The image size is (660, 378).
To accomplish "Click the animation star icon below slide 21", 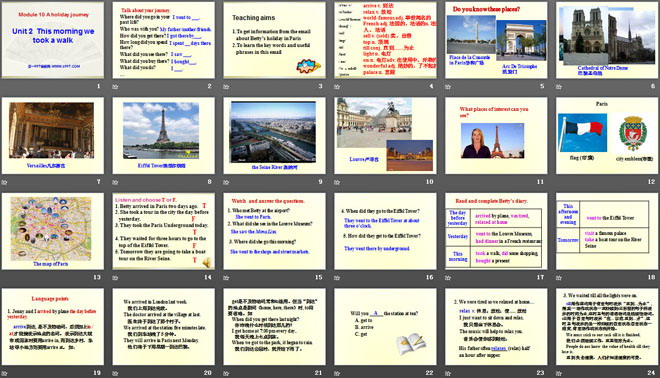I will click(x=226, y=373).
